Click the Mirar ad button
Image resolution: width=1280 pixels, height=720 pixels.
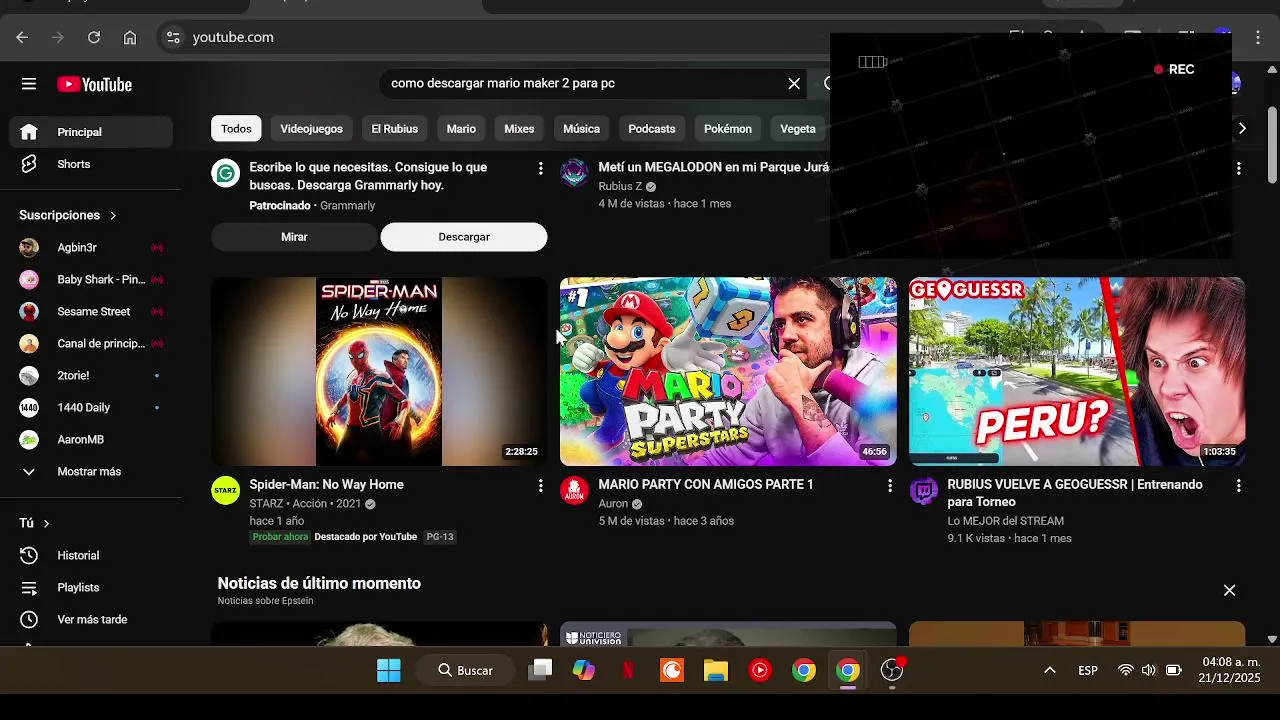point(294,237)
